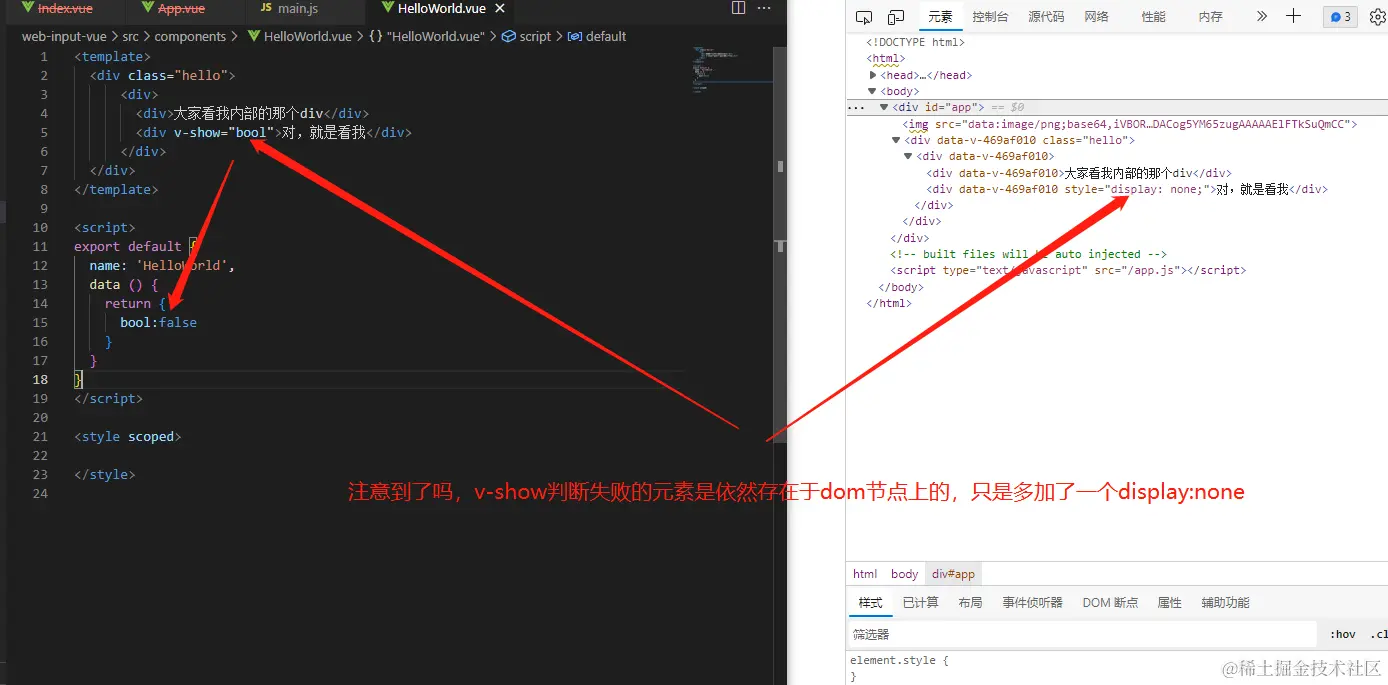Switch to the 属性 pane
Image resolution: width=1388 pixels, height=685 pixels.
coord(1169,602)
